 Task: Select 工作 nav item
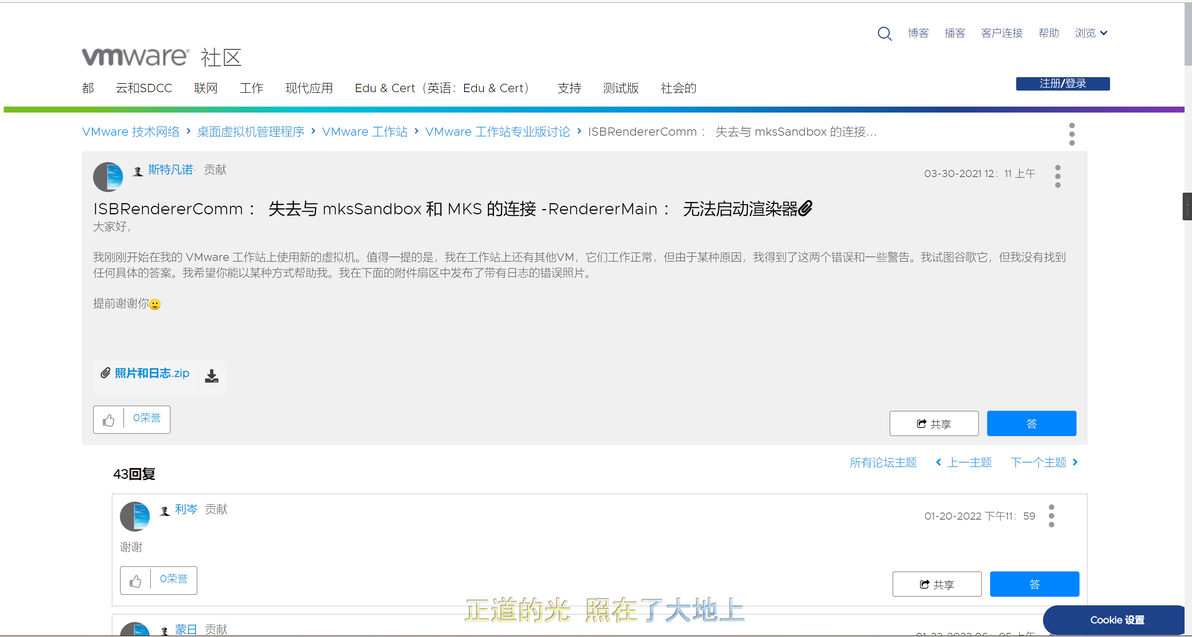252,88
